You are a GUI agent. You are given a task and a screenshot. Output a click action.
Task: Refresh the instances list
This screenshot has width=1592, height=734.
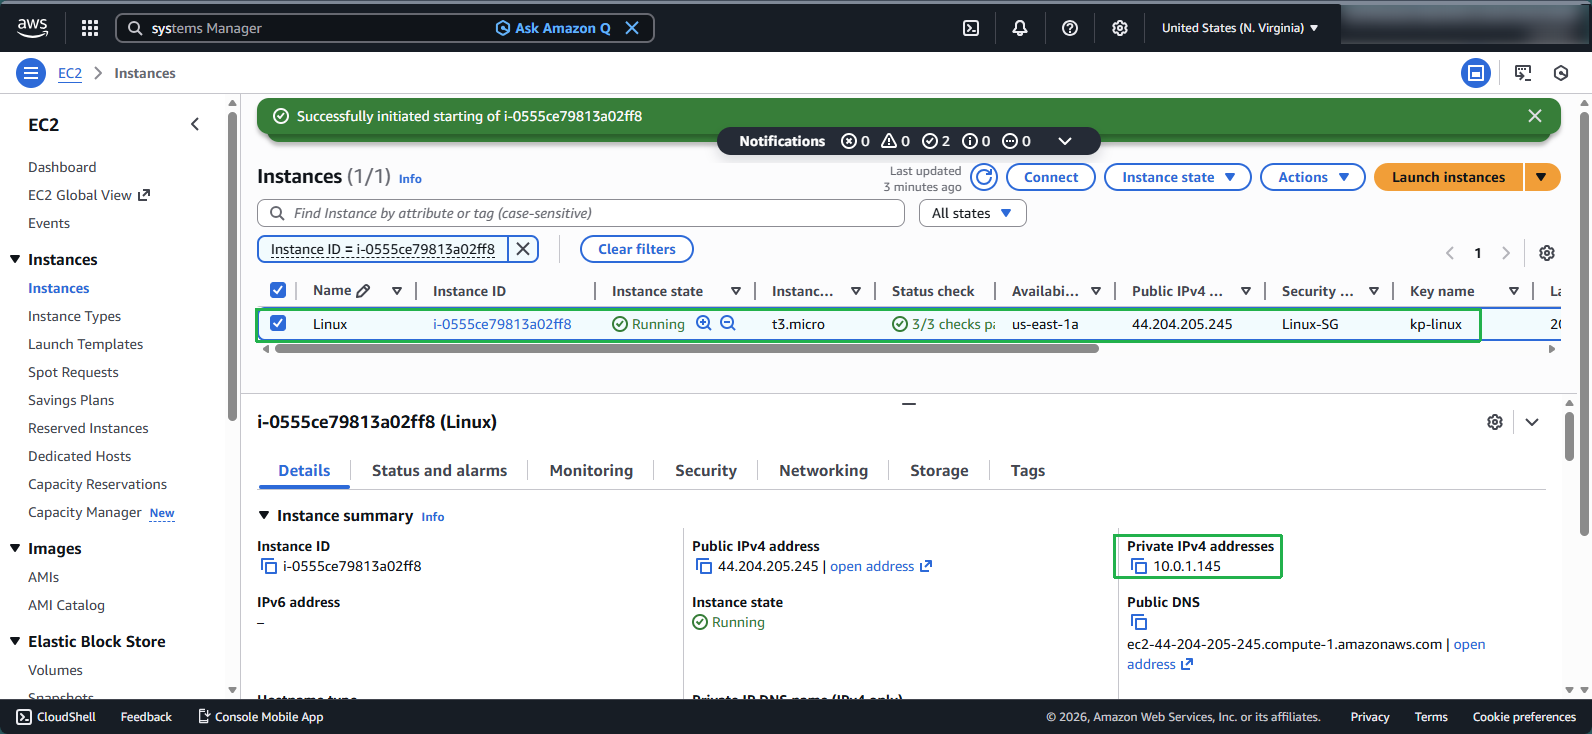click(x=984, y=177)
